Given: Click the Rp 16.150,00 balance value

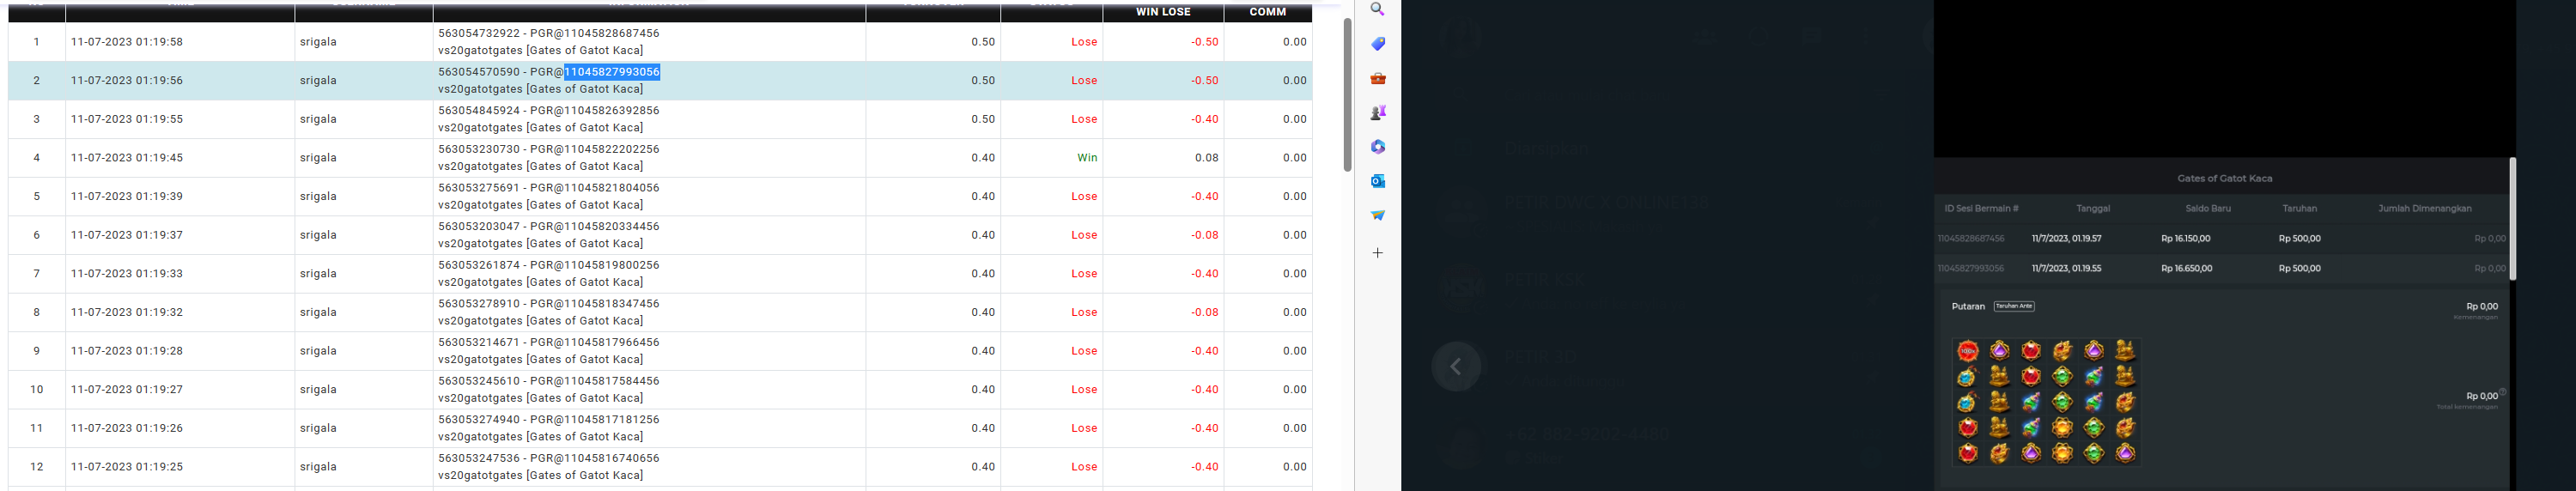Looking at the screenshot, I should (2185, 238).
